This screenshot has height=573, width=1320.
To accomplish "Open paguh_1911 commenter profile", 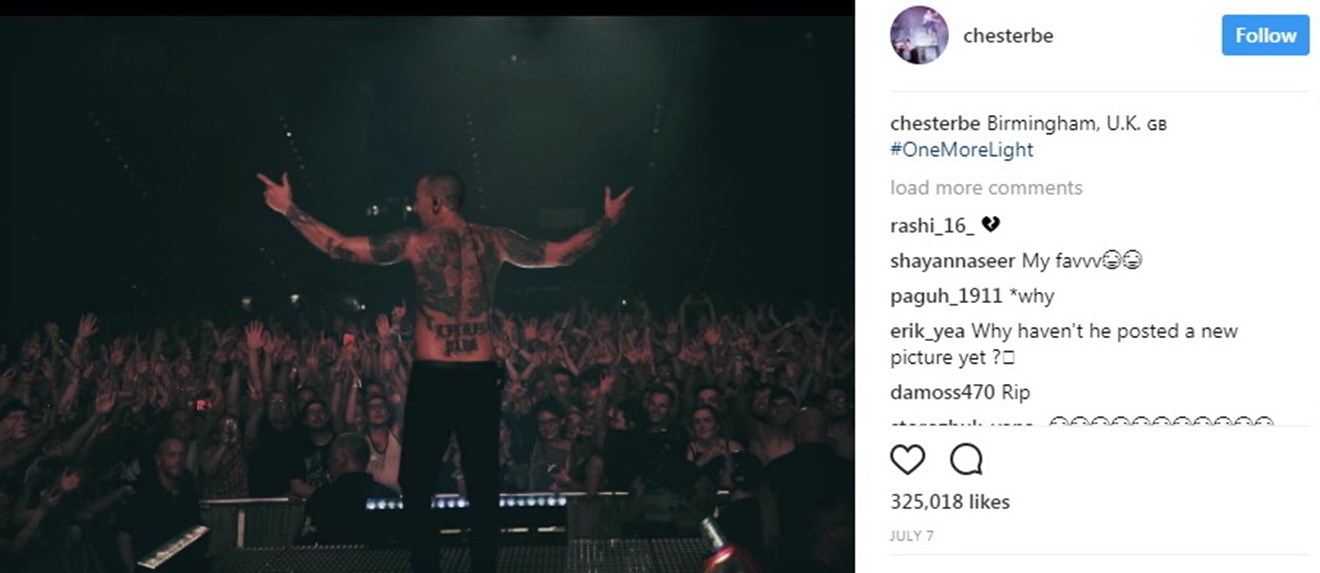I will (946, 296).
